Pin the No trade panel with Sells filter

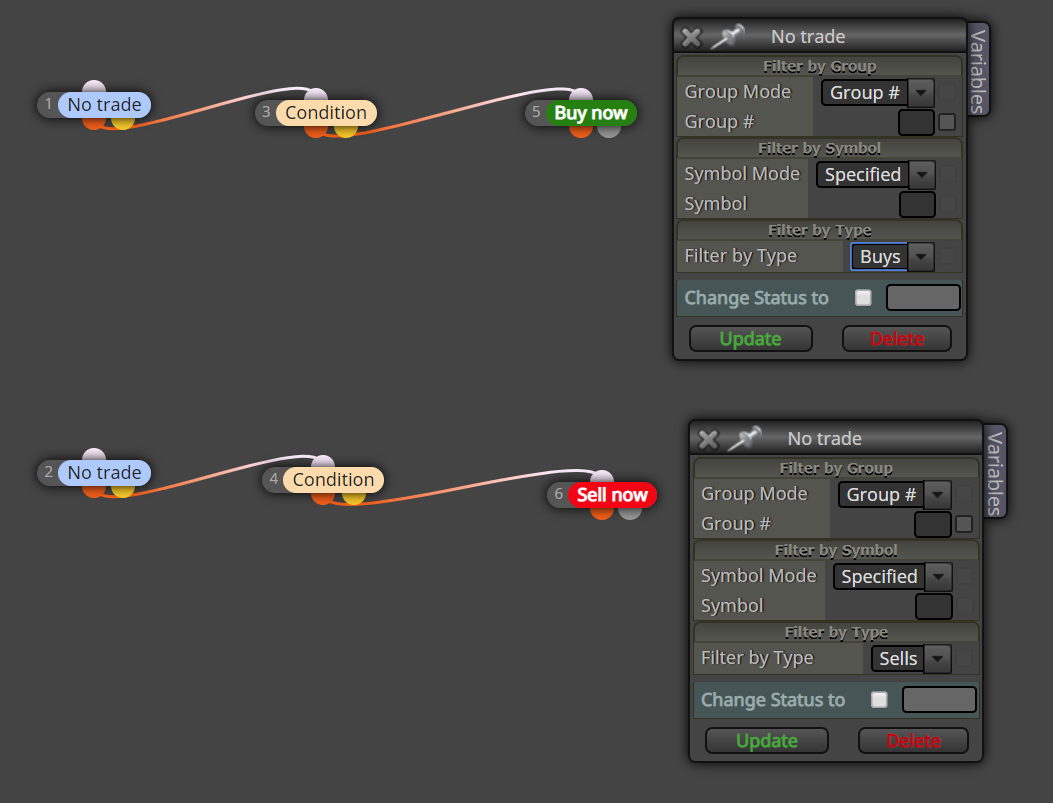[x=745, y=438]
